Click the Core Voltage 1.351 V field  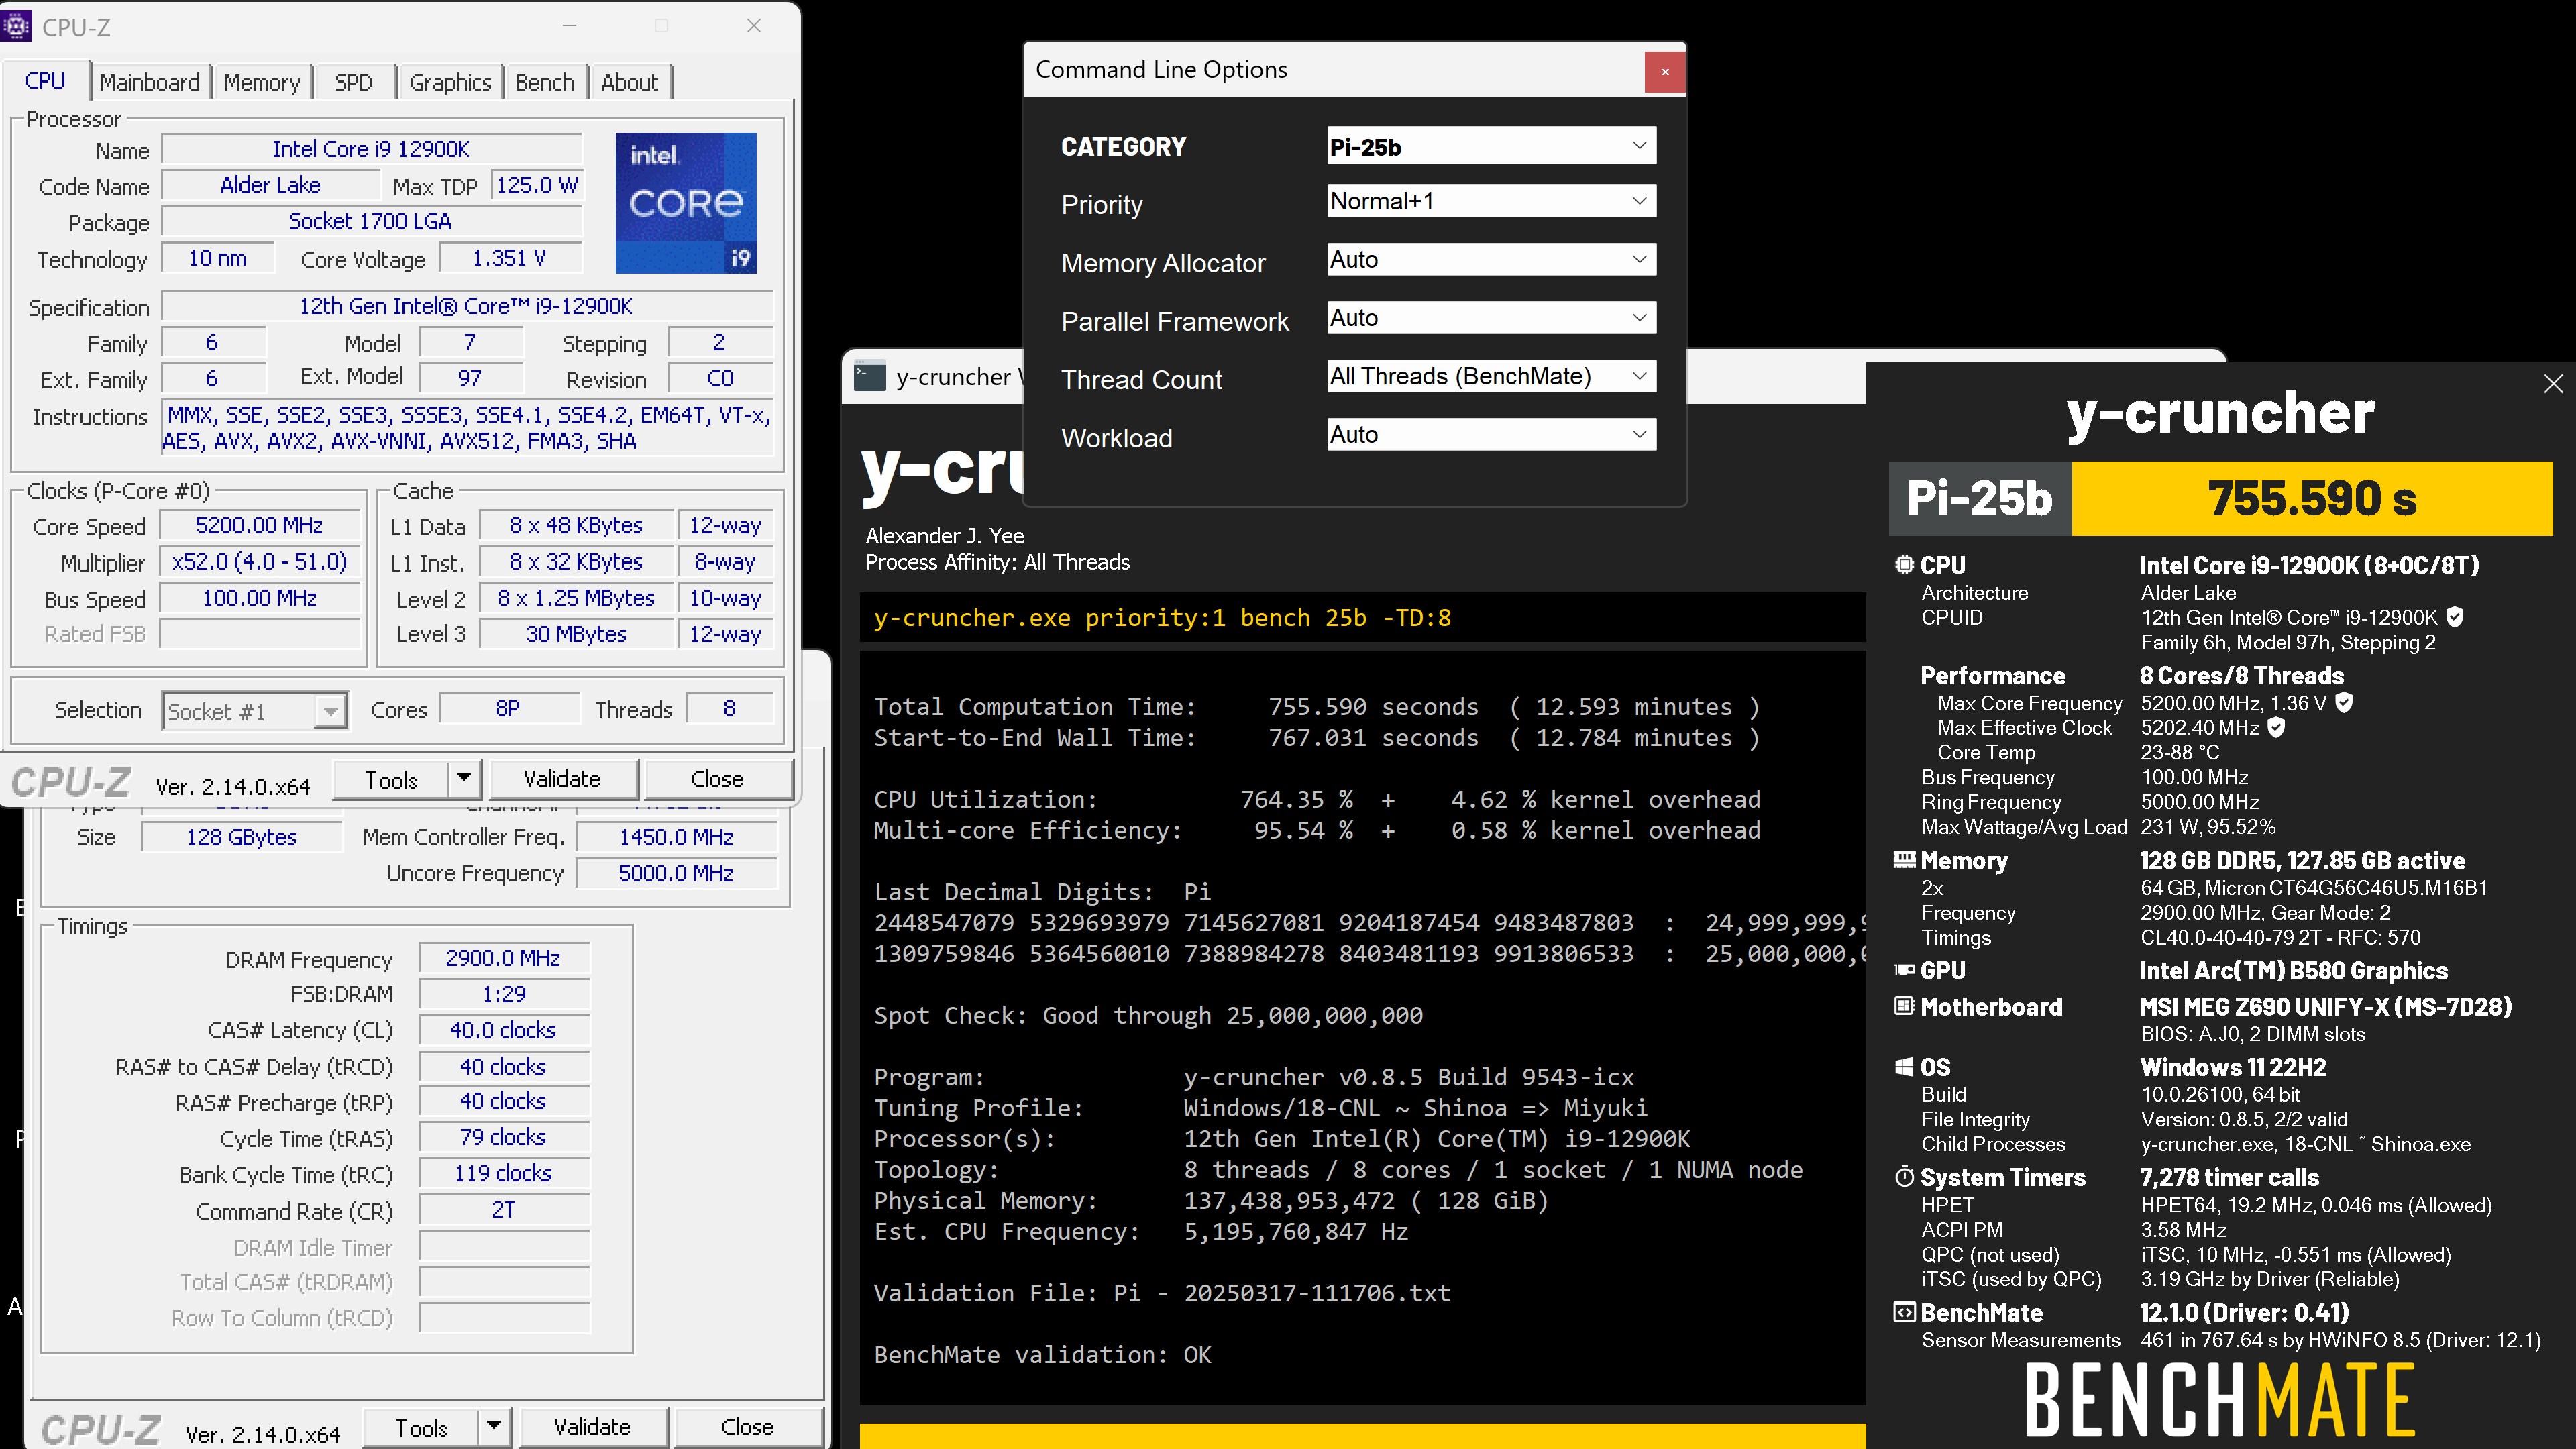[510, 258]
